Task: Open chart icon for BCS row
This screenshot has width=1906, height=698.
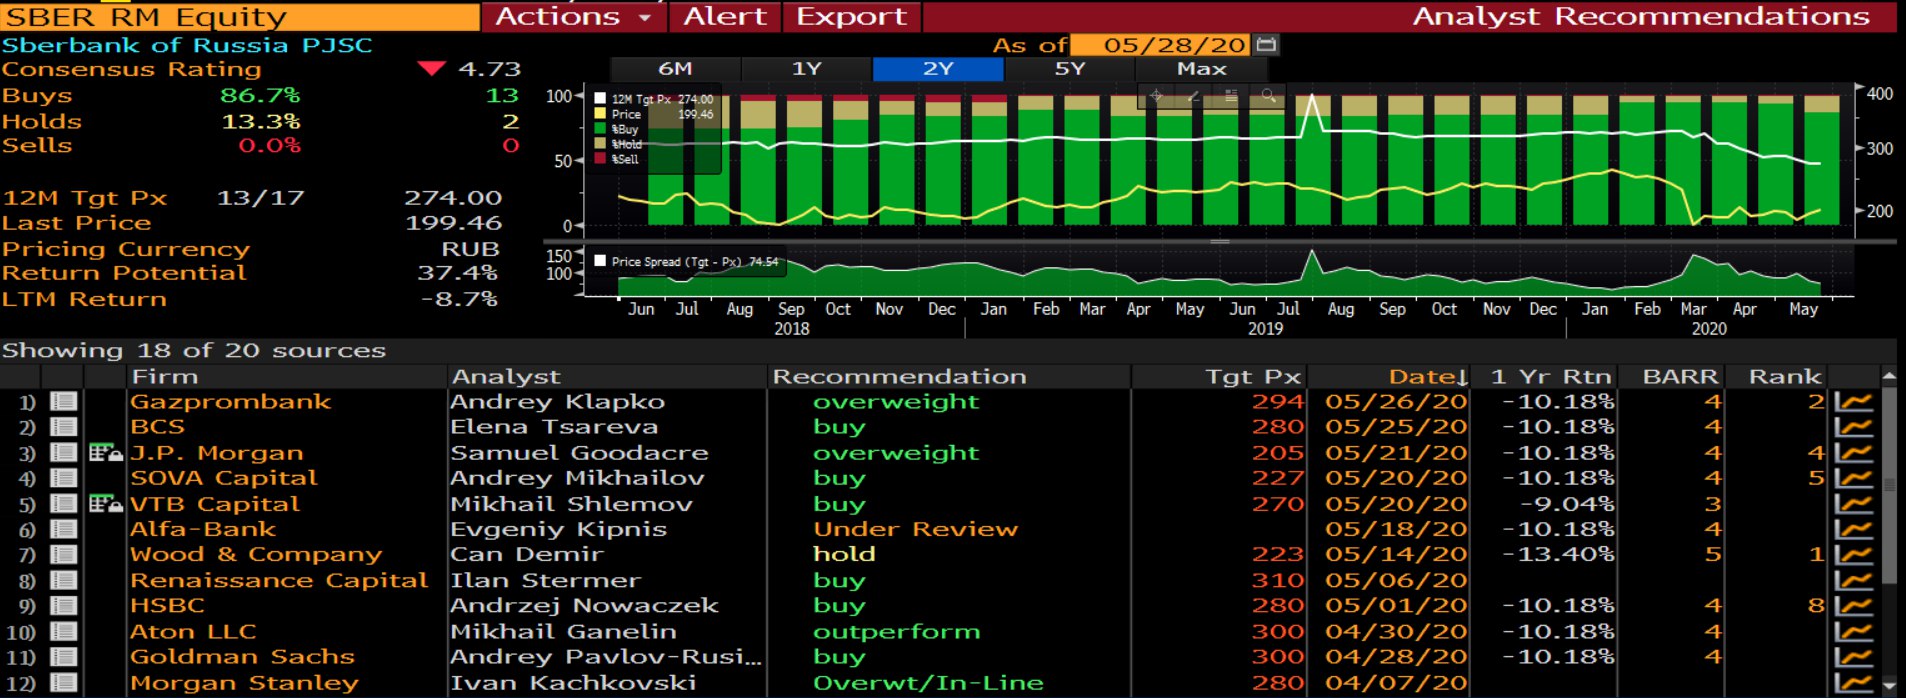Action: [1853, 427]
